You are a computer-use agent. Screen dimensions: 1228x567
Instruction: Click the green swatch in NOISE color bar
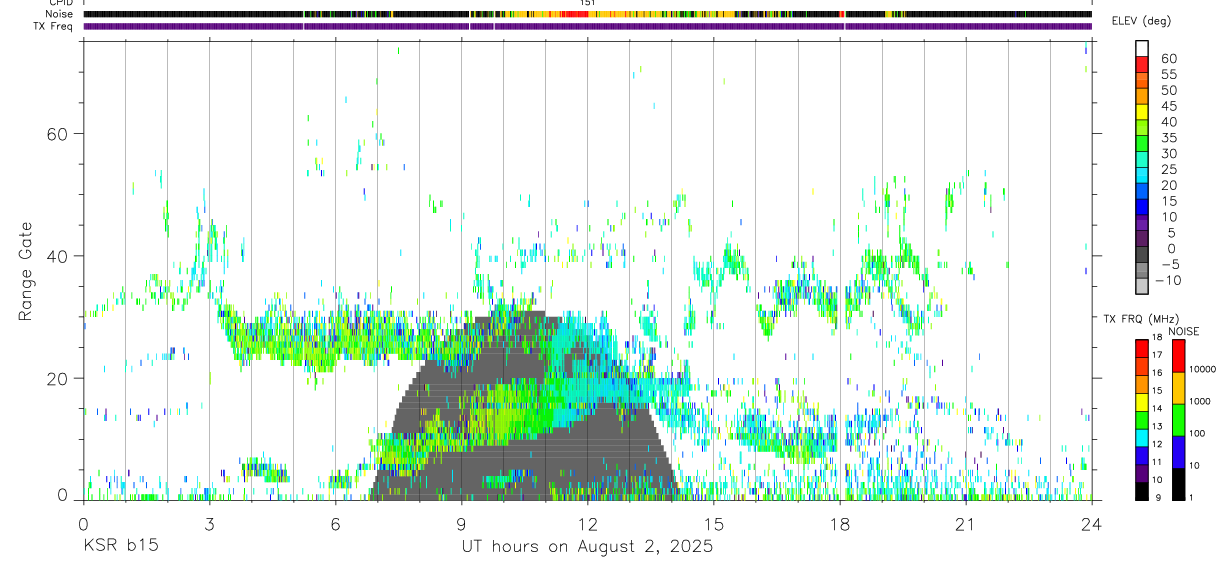pyautogui.click(x=1178, y=419)
